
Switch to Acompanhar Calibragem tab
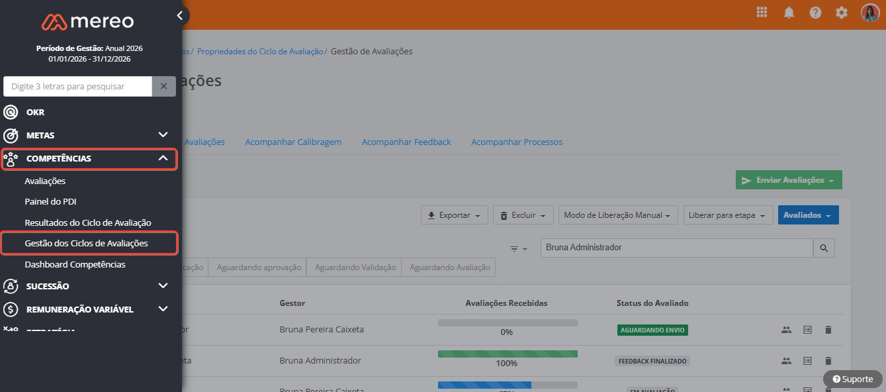(293, 142)
